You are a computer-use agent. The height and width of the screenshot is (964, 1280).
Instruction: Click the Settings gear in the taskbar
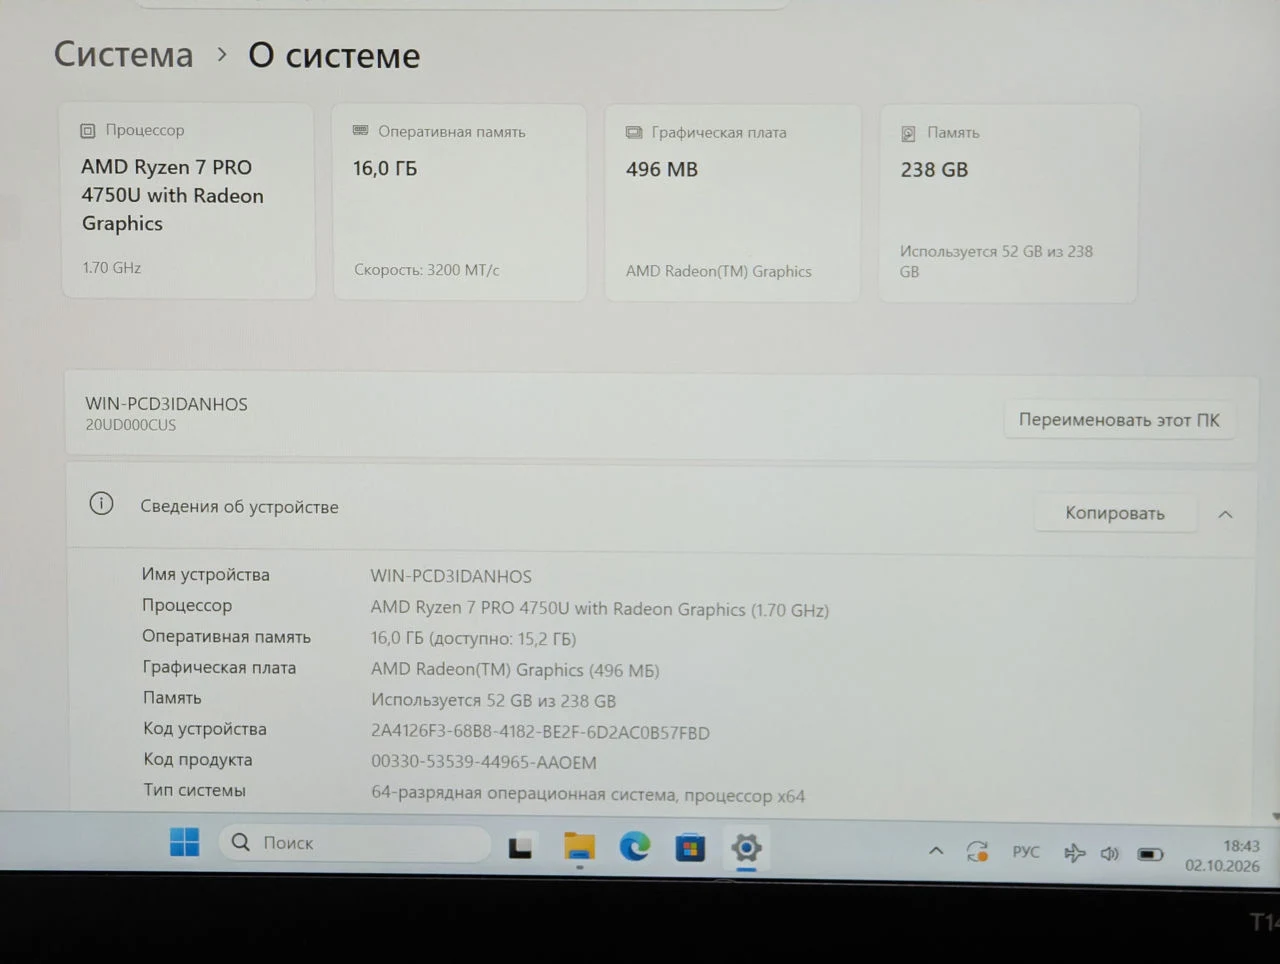pos(746,849)
